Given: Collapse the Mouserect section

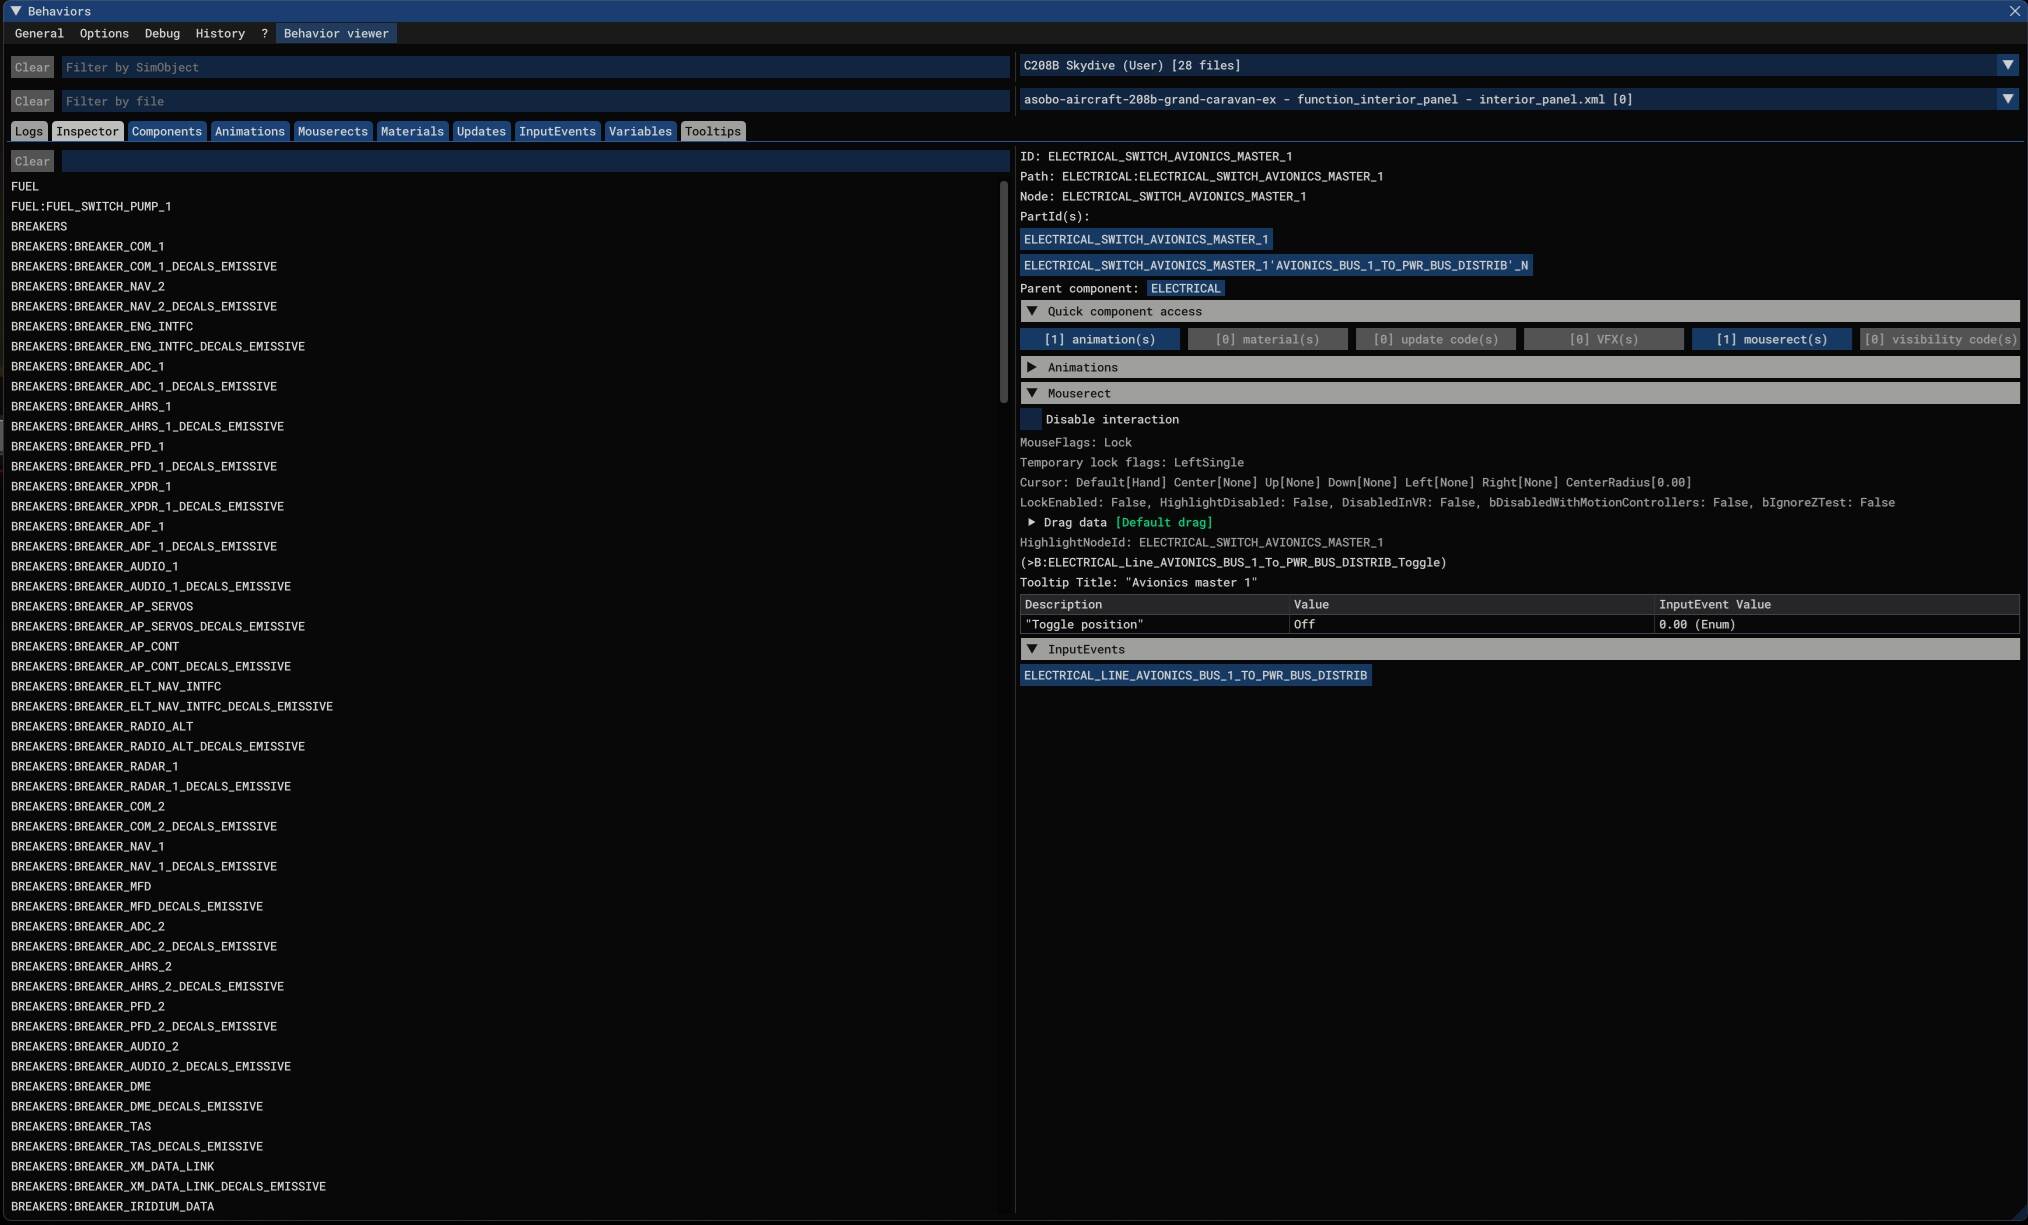Looking at the screenshot, I should (x=1519, y=394).
